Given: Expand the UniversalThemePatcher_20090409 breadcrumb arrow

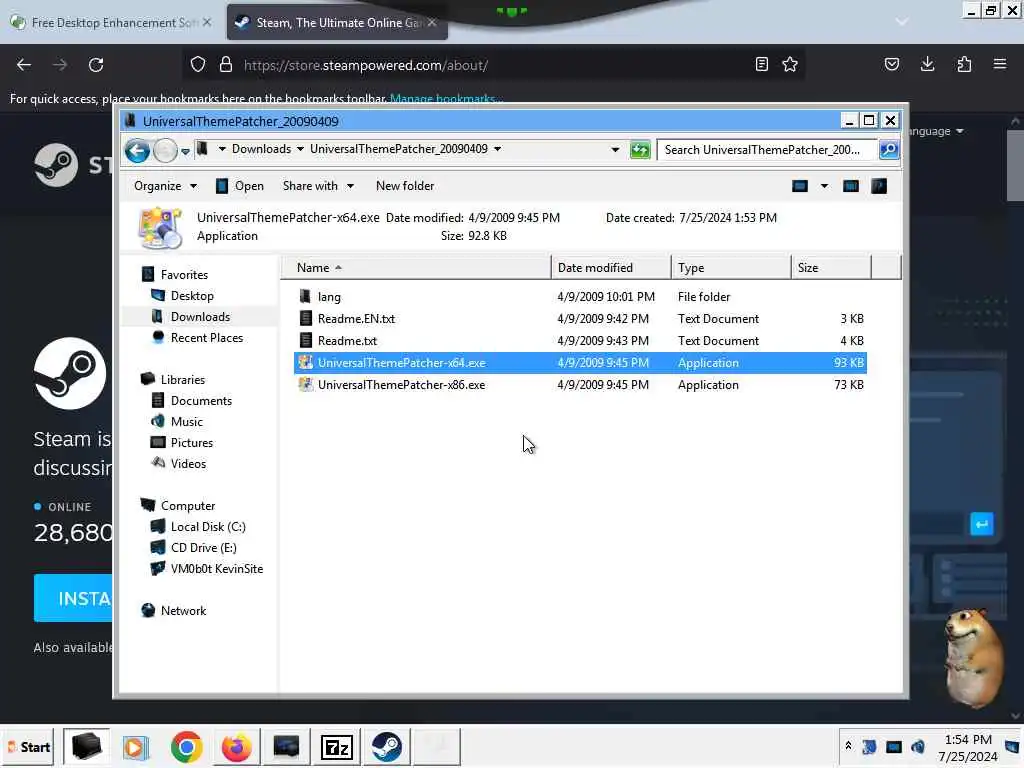Looking at the screenshot, I should [498, 150].
